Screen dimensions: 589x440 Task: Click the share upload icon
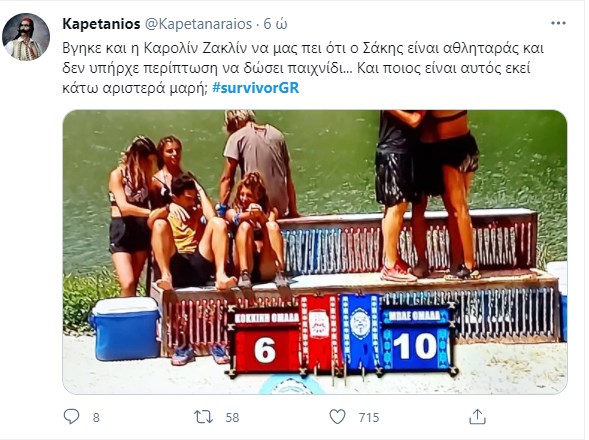[477, 417]
